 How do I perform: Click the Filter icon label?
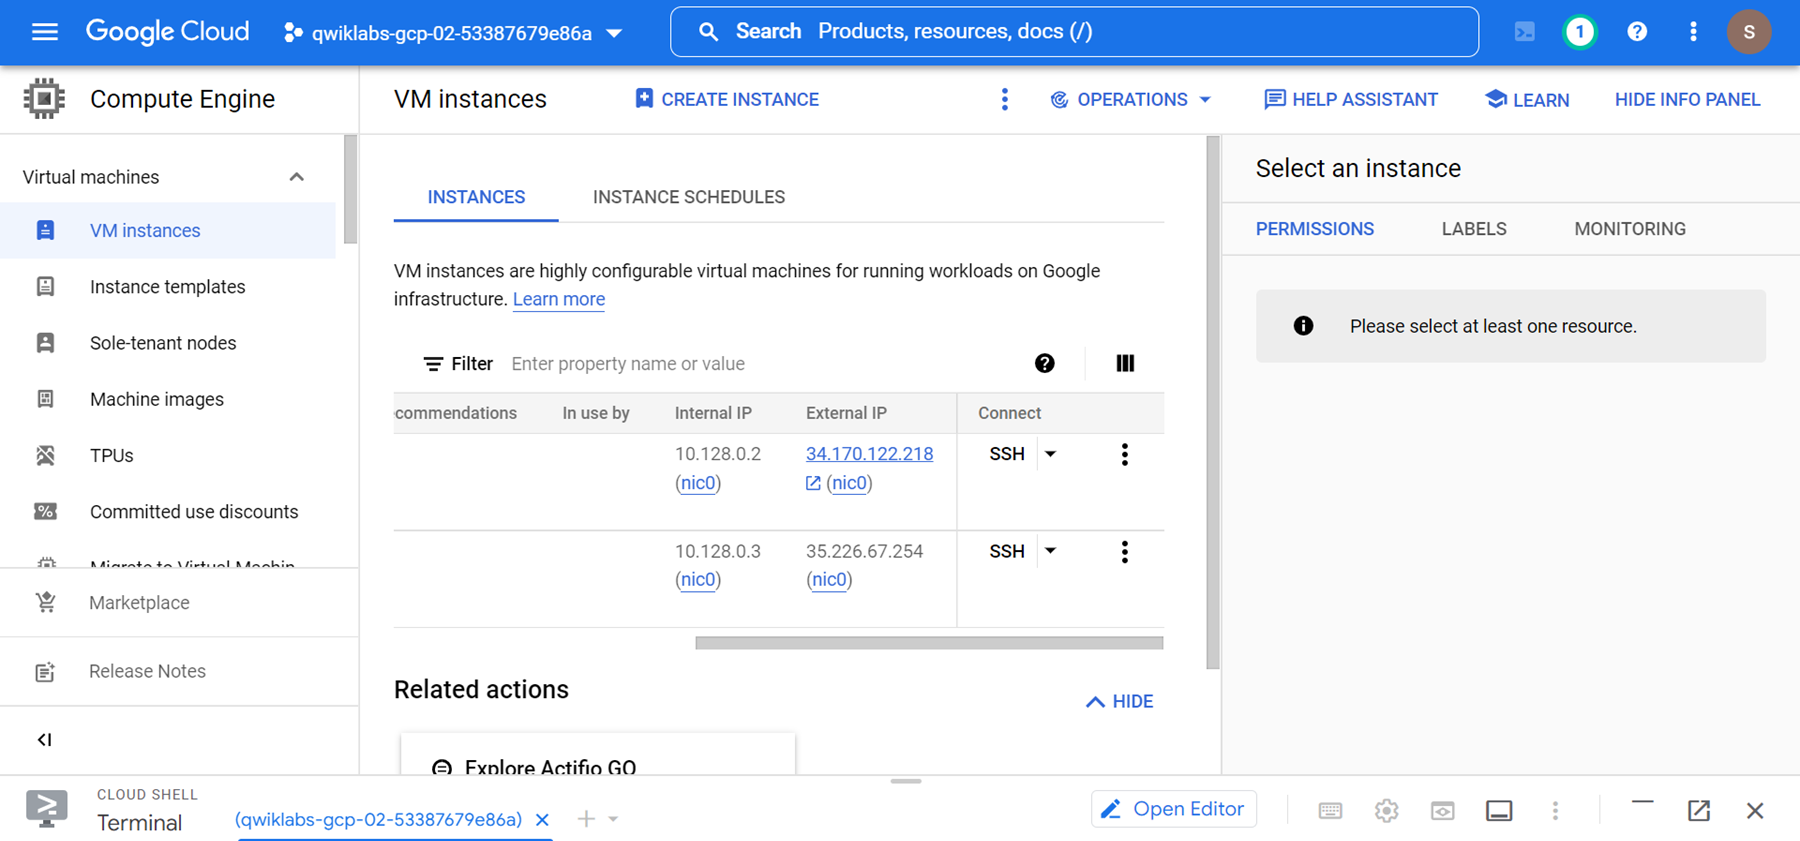458,364
